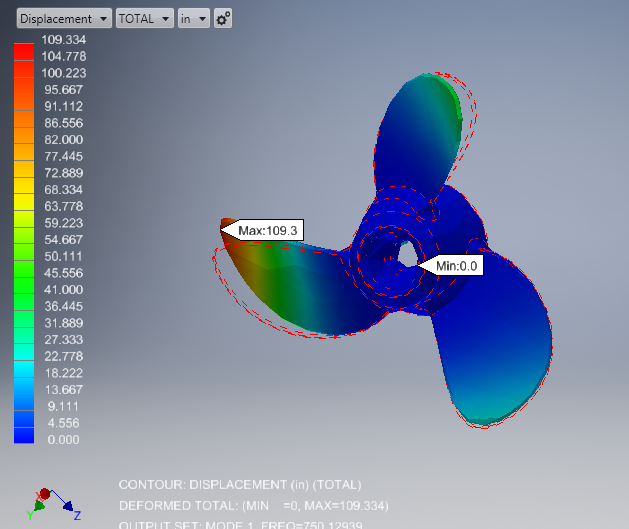Screen dimensions: 629x529
Task: Click the legend value 68.334
Action: 64,189
